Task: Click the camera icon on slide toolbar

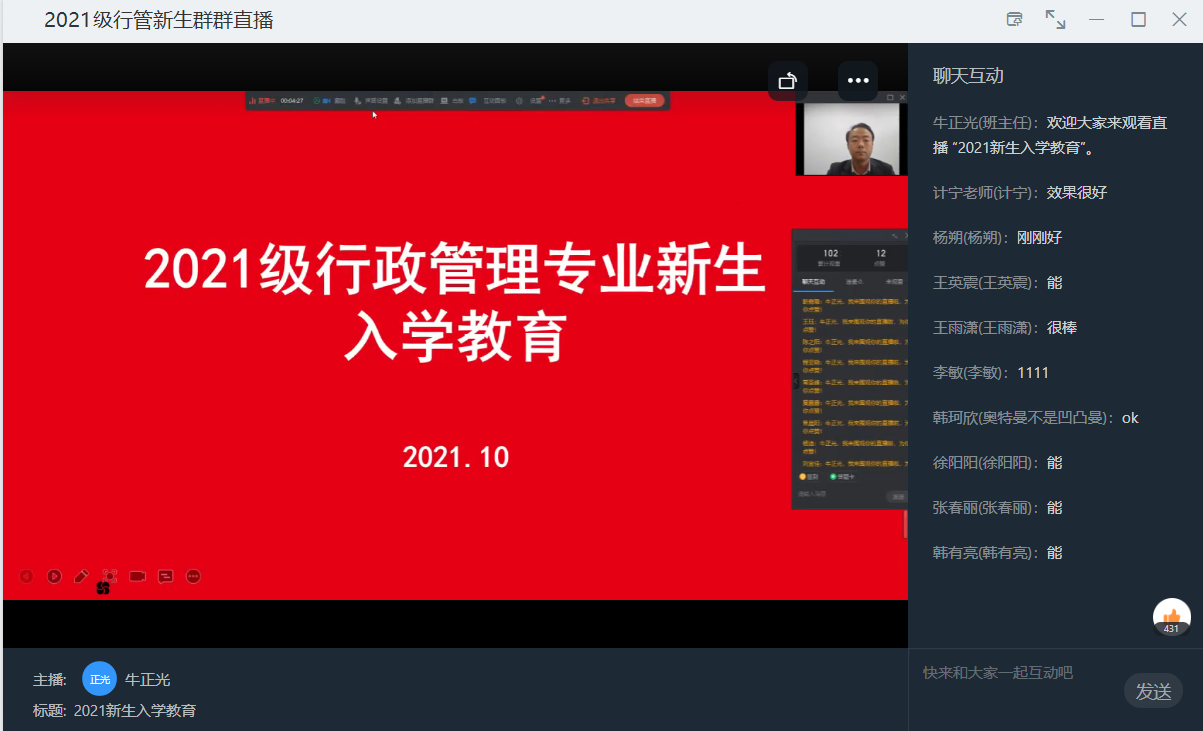Action: [138, 576]
